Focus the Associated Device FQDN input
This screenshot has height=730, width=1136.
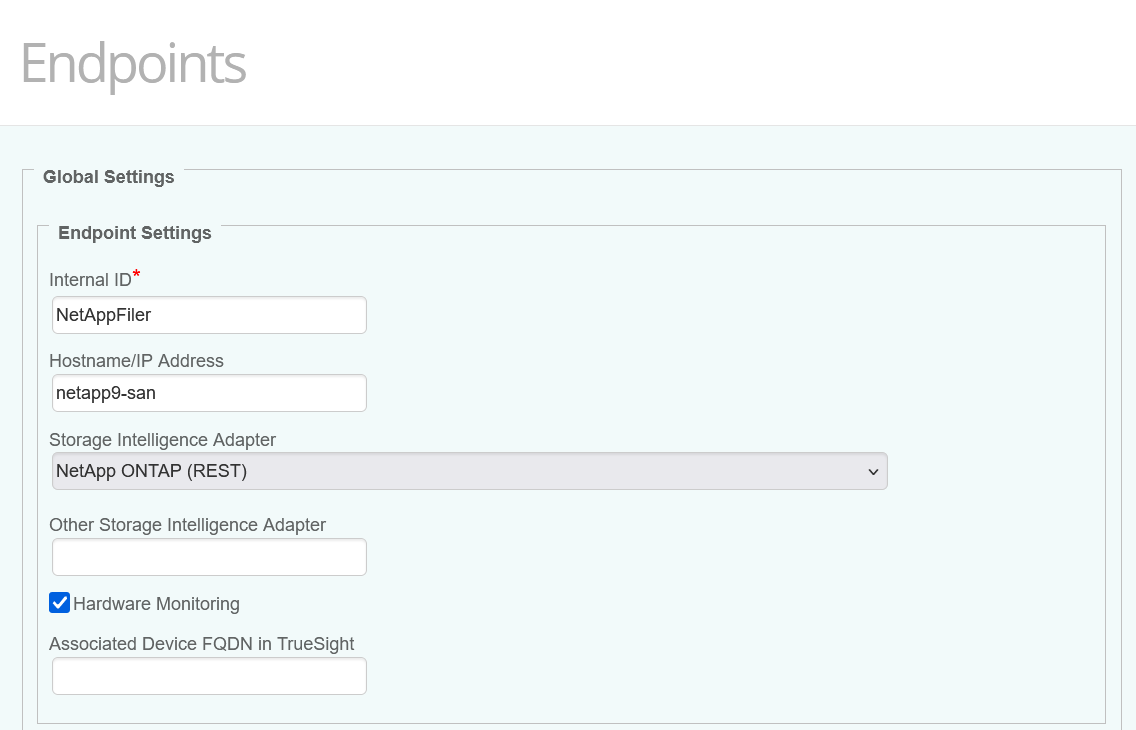coord(209,675)
